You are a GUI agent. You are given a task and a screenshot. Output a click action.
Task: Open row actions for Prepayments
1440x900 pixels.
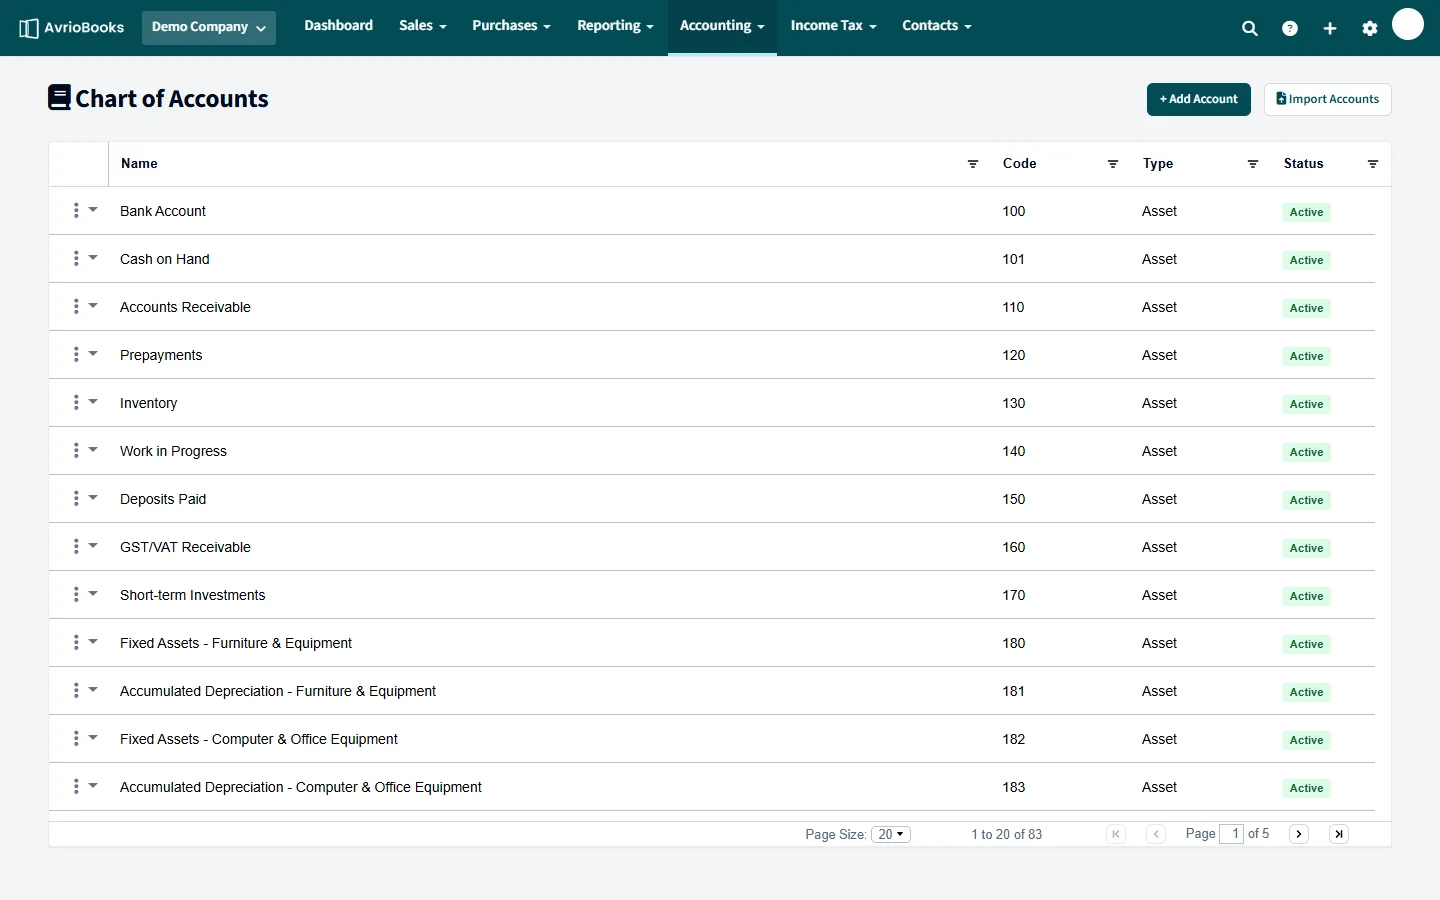point(84,355)
